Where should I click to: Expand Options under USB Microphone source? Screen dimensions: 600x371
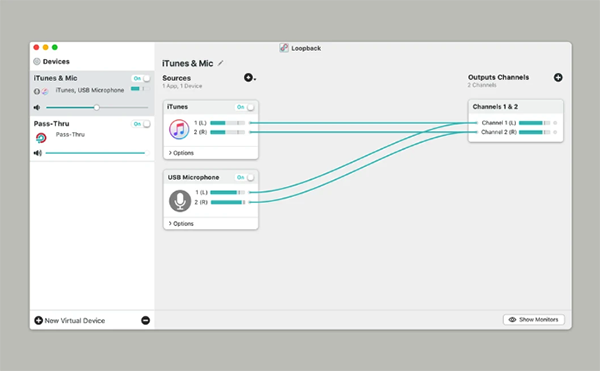181,224
